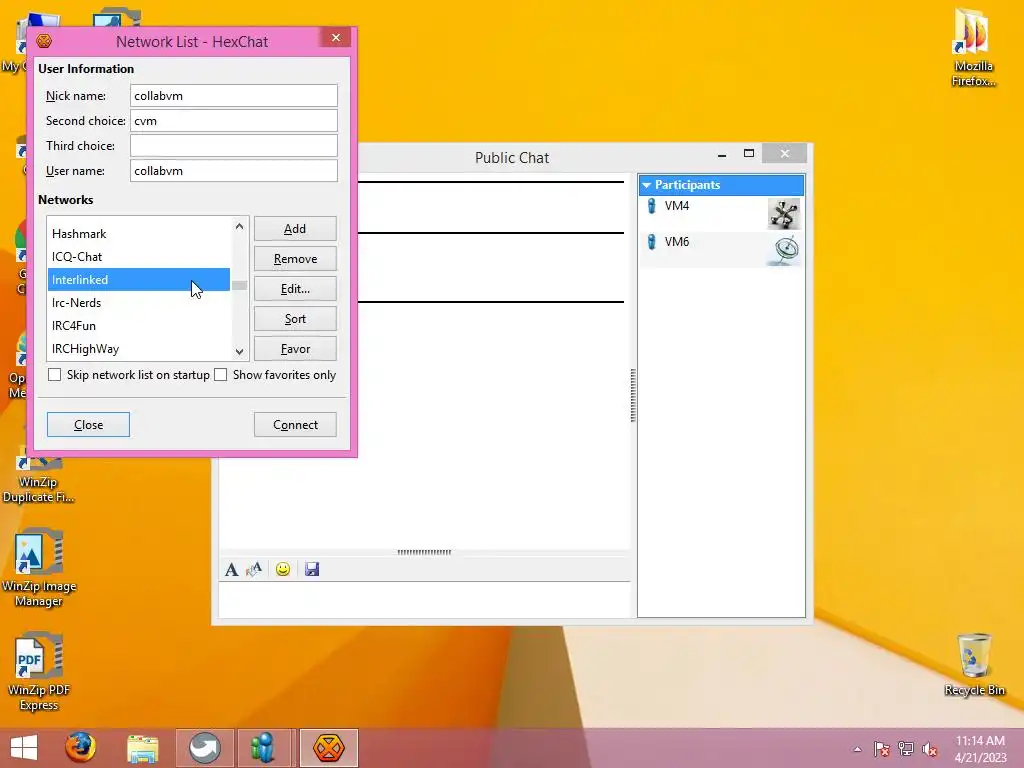1024x768 pixels.
Task: Click the Third choice input field
Action: pos(234,145)
